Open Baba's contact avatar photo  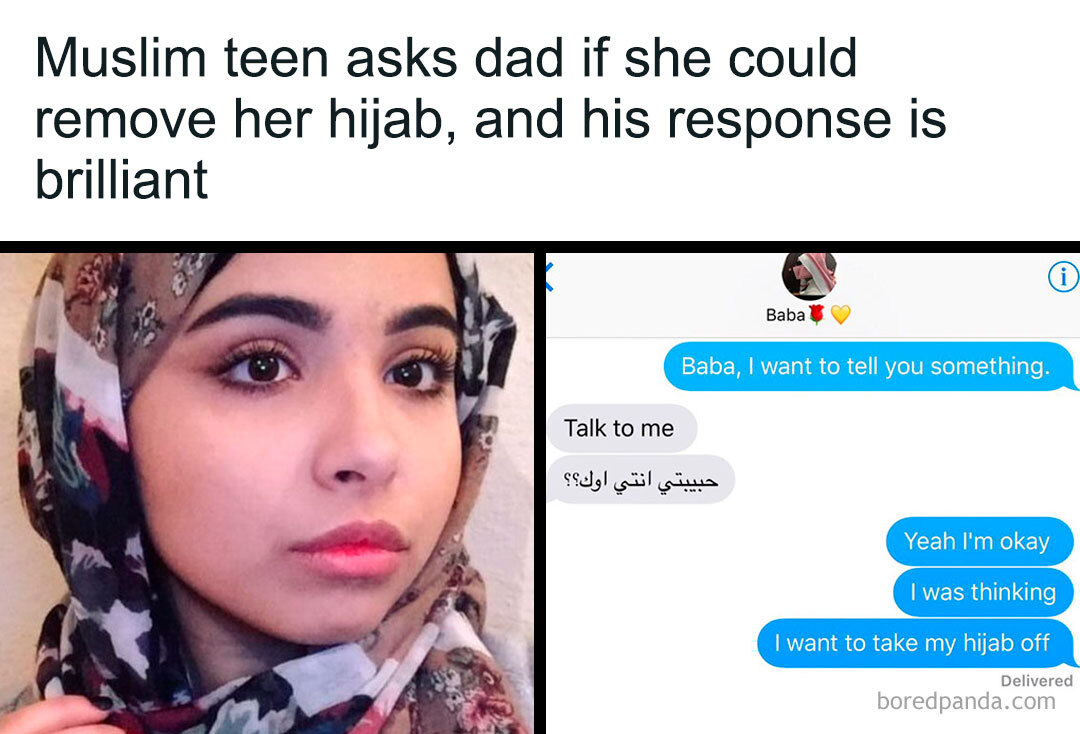809,275
